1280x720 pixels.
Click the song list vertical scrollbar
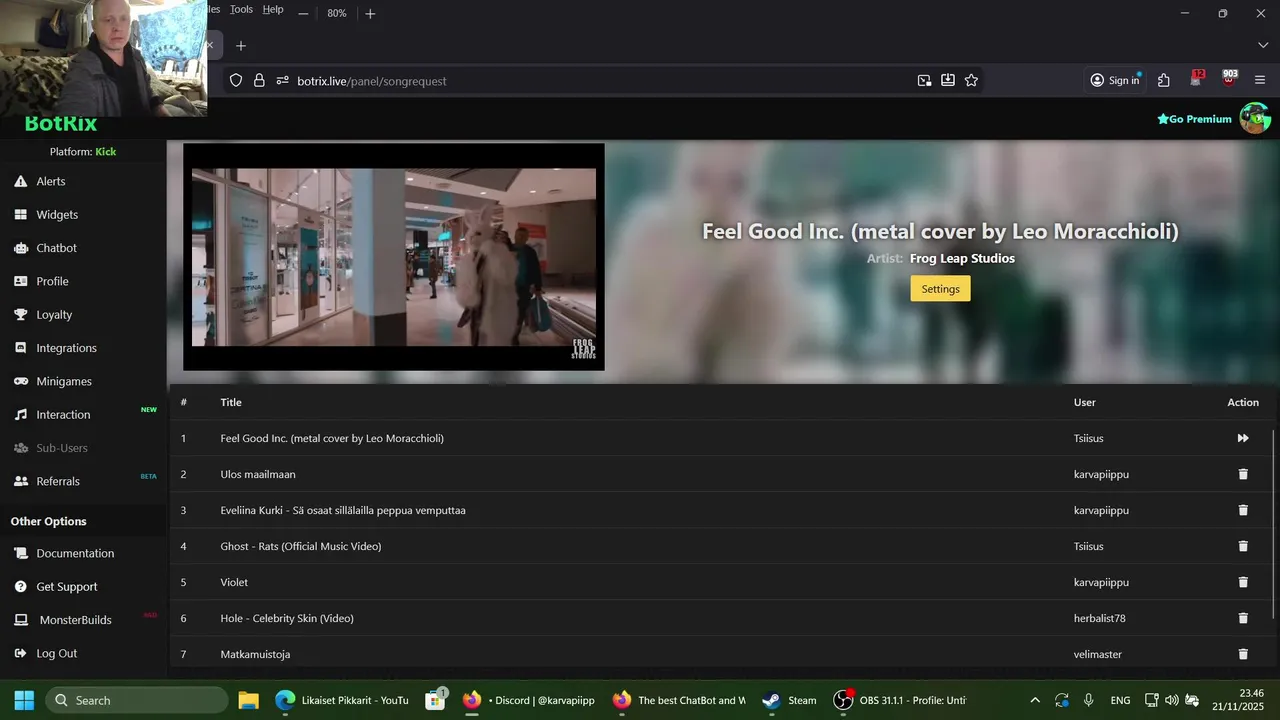[1274, 523]
